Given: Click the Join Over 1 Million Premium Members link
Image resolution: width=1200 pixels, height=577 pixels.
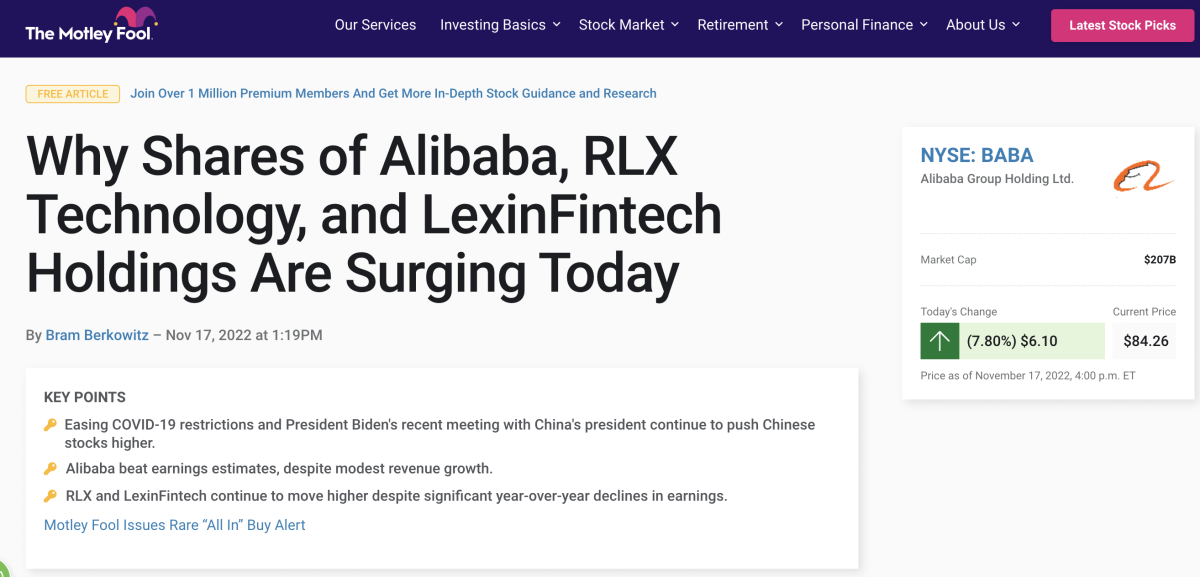Looking at the screenshot, I should pos(393,93).
